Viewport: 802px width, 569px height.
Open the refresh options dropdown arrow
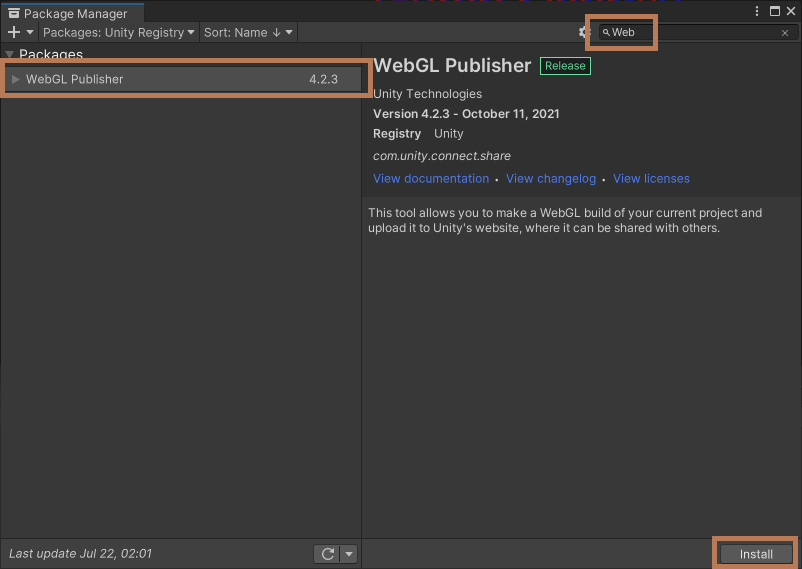tap(349, 554)
